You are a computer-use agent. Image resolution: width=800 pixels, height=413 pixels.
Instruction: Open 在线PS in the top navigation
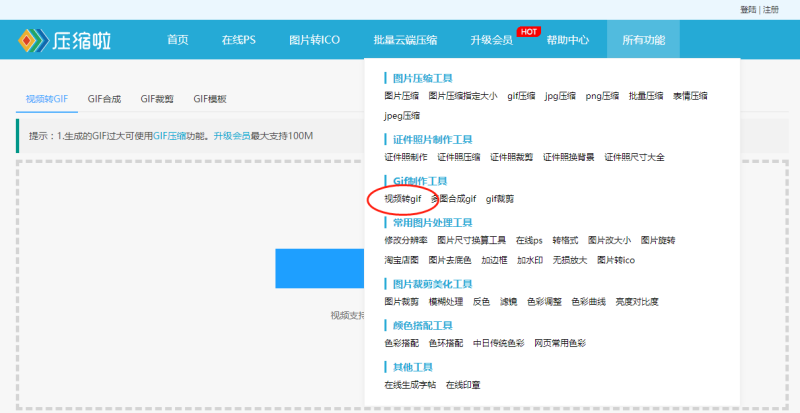click(239, 40)
